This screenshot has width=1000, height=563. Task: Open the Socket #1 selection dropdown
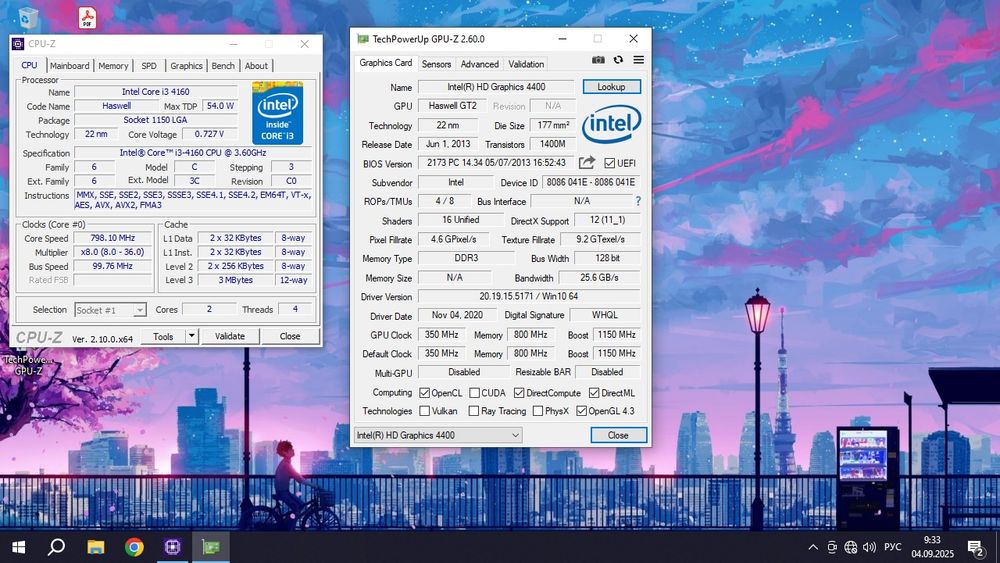pos(110,310)
